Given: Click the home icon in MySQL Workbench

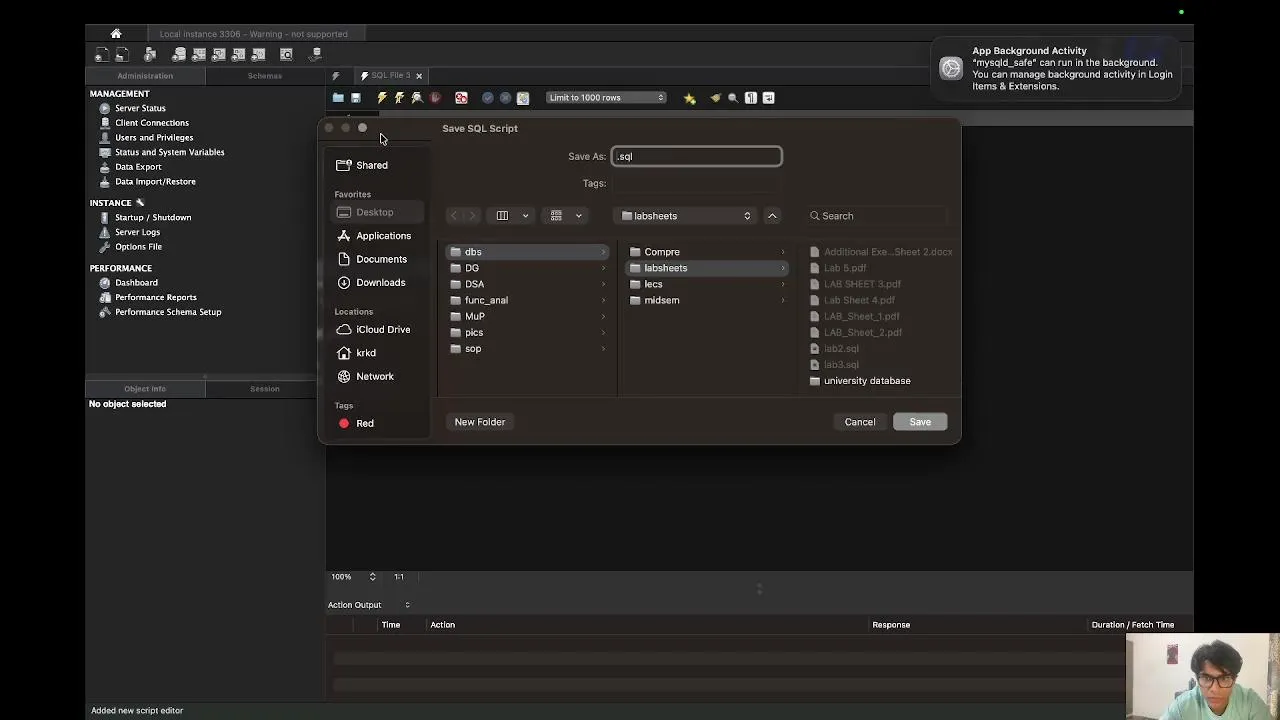Looking at the screenshot, I should [116, 33].
